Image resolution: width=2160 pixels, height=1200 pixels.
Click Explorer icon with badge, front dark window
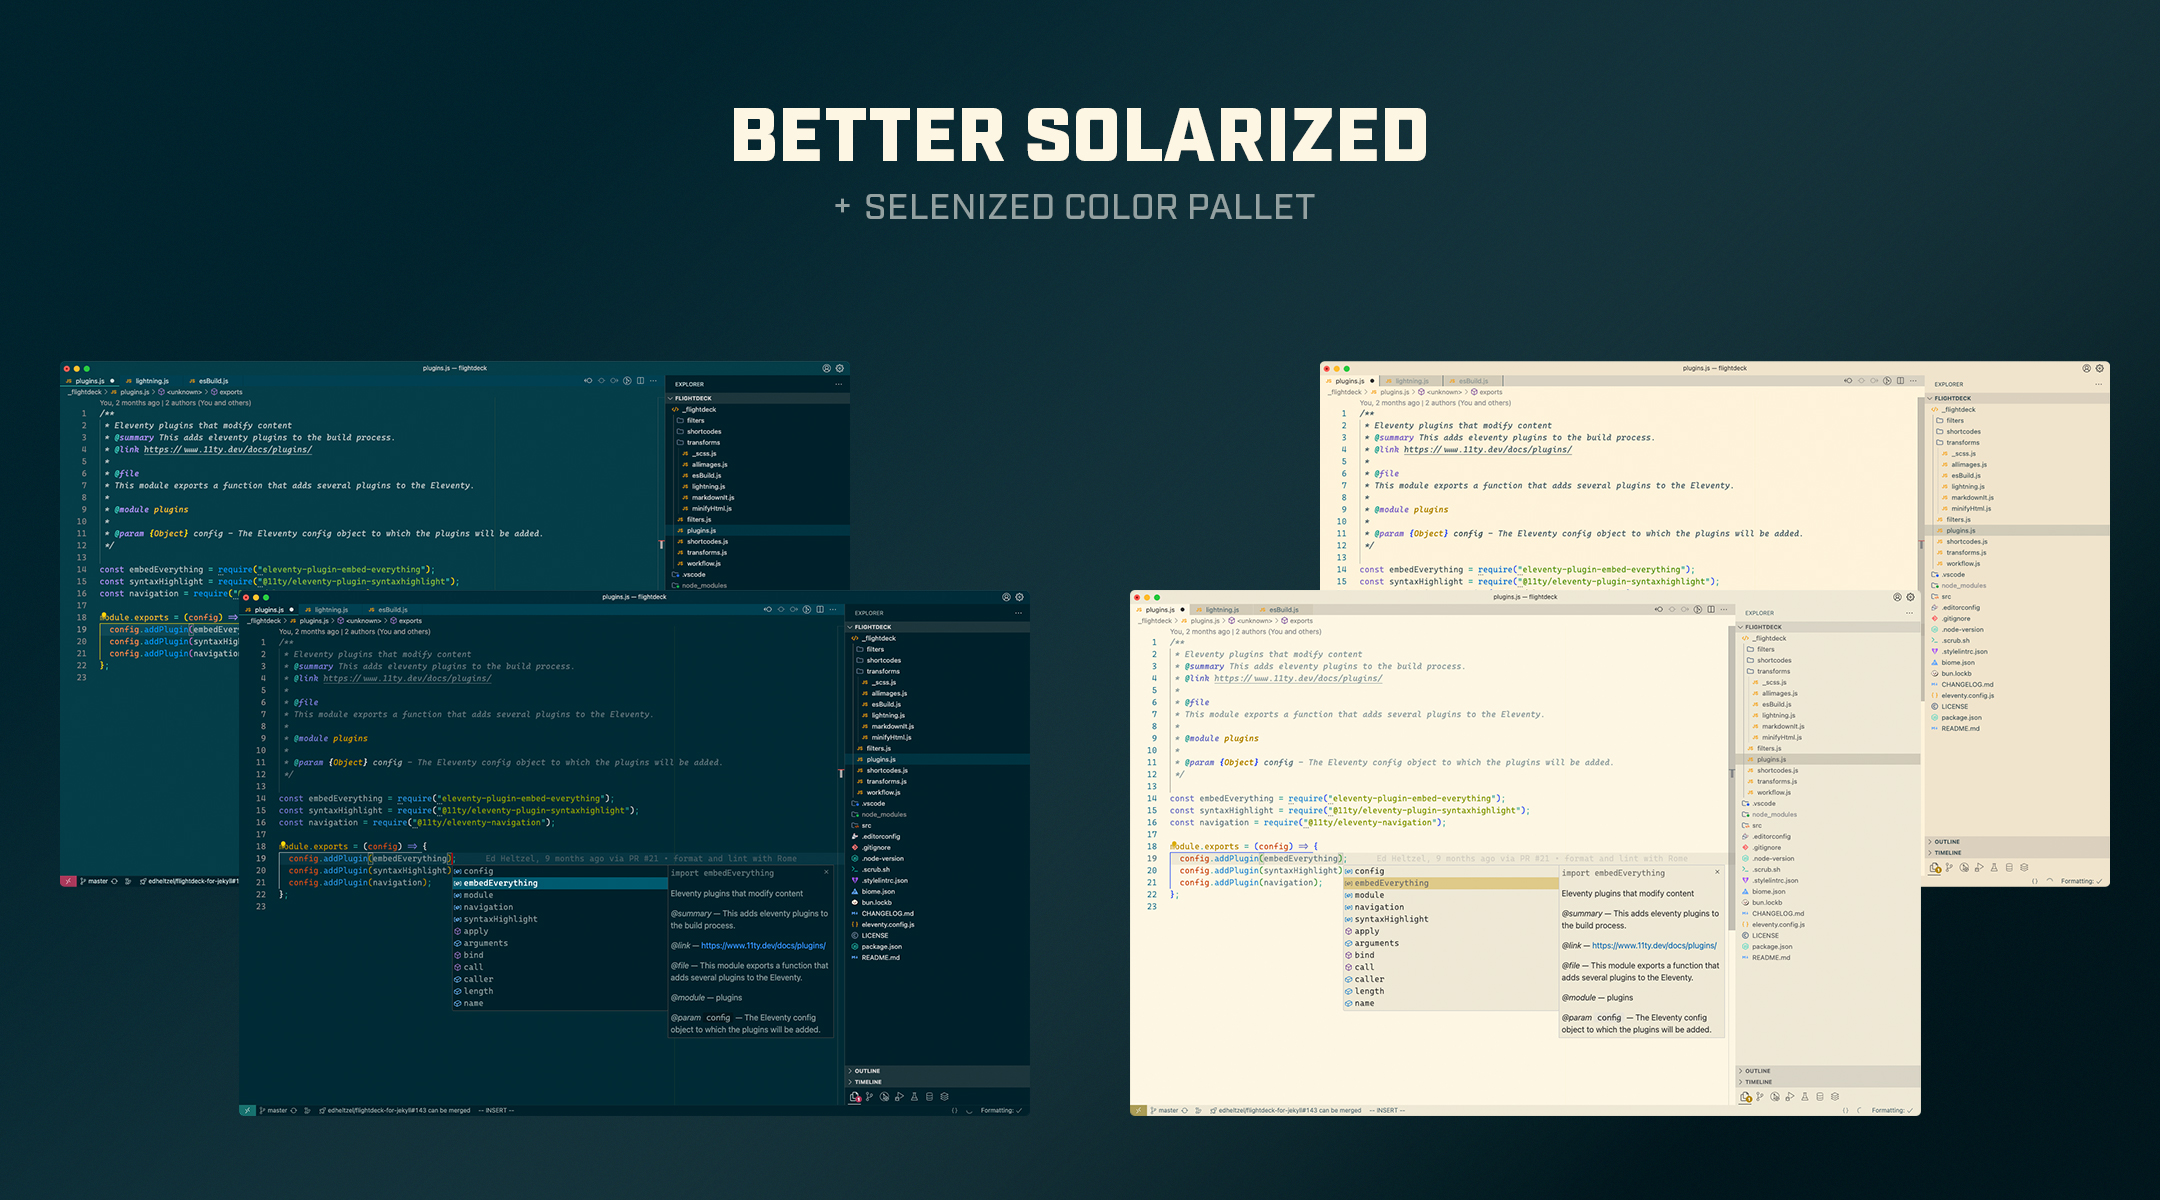[854, 1097]
